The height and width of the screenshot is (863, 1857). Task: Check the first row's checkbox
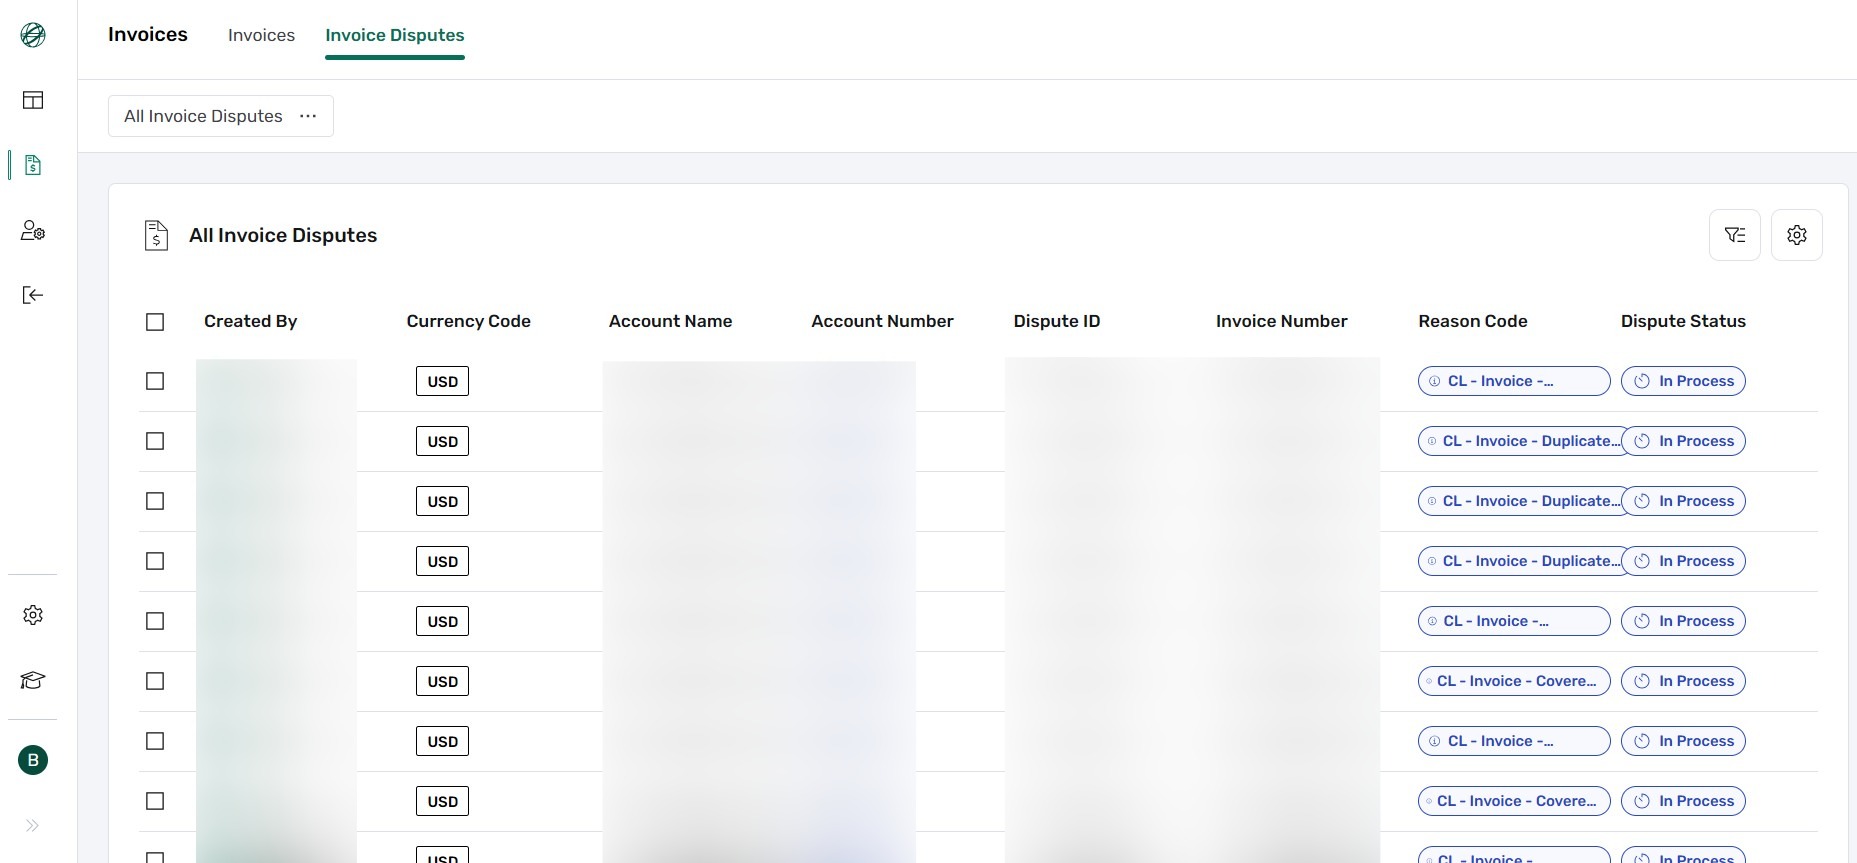pos(155,381)
